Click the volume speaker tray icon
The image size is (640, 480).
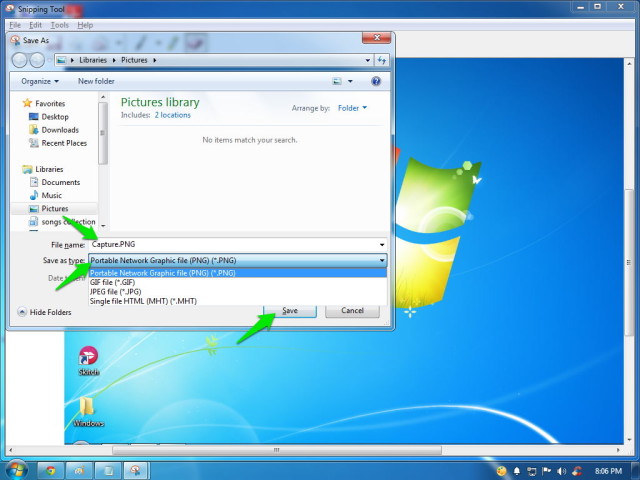tap(561, 471)
